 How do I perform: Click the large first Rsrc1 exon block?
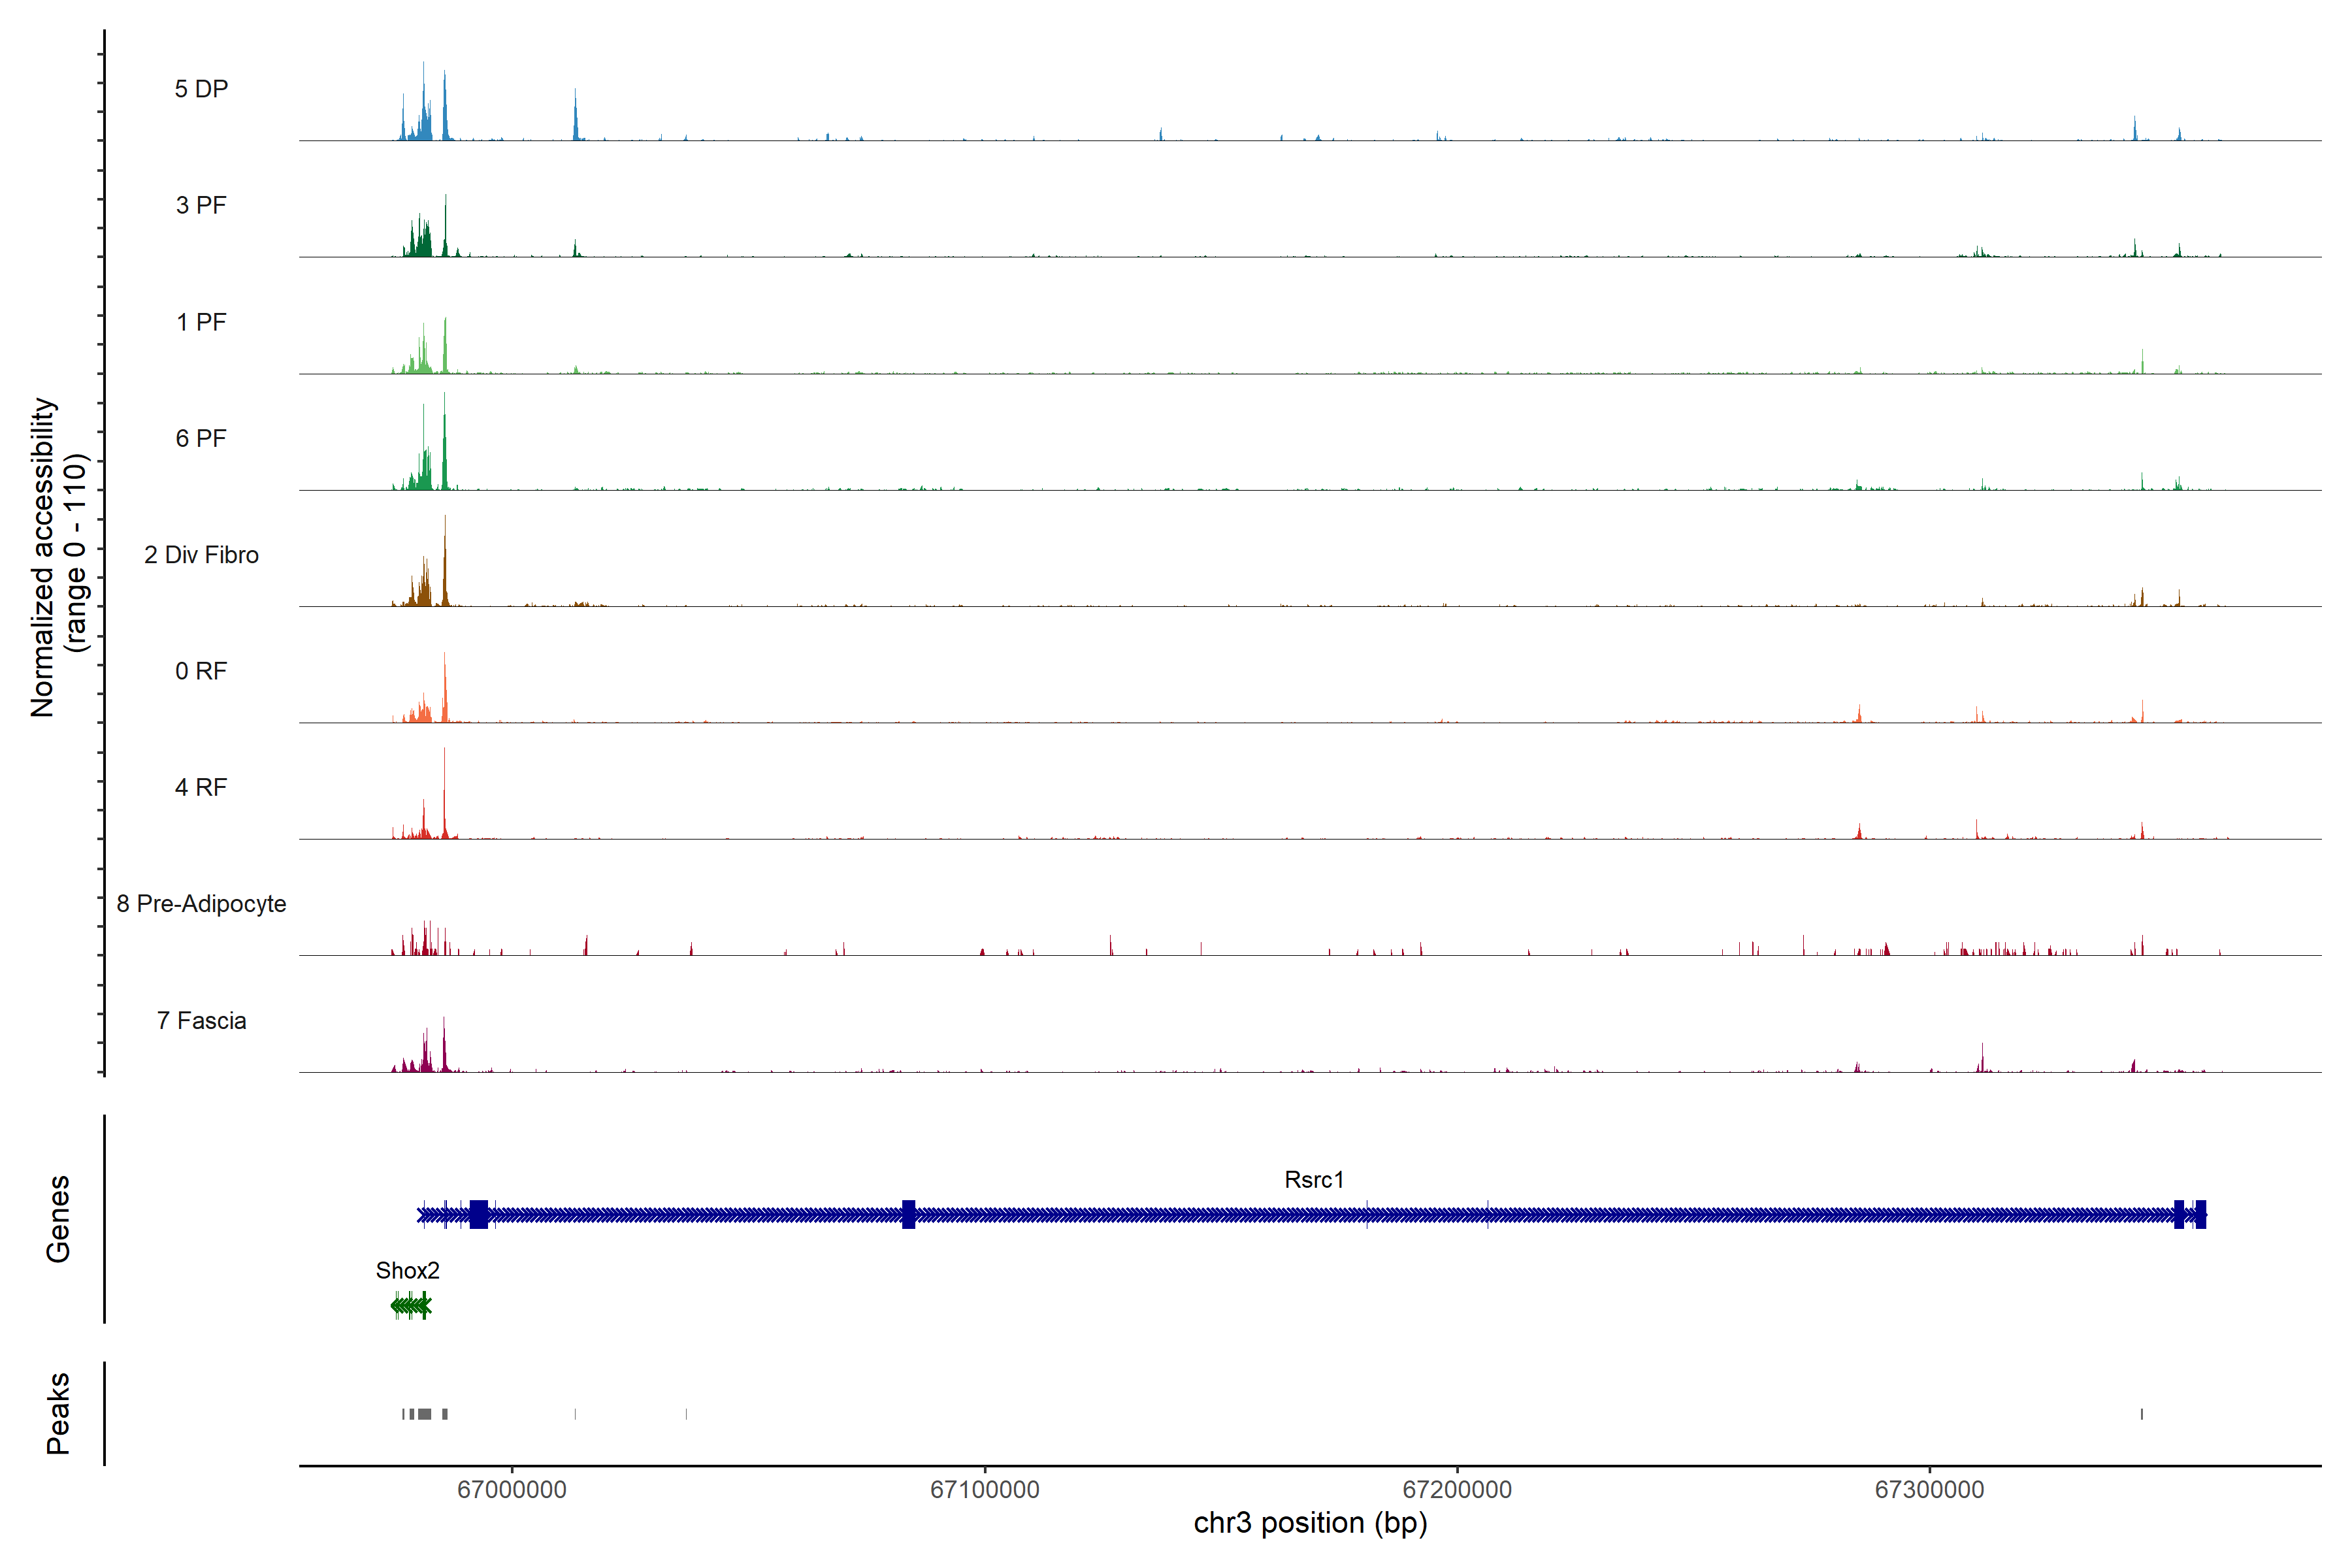coord(479,1214)
